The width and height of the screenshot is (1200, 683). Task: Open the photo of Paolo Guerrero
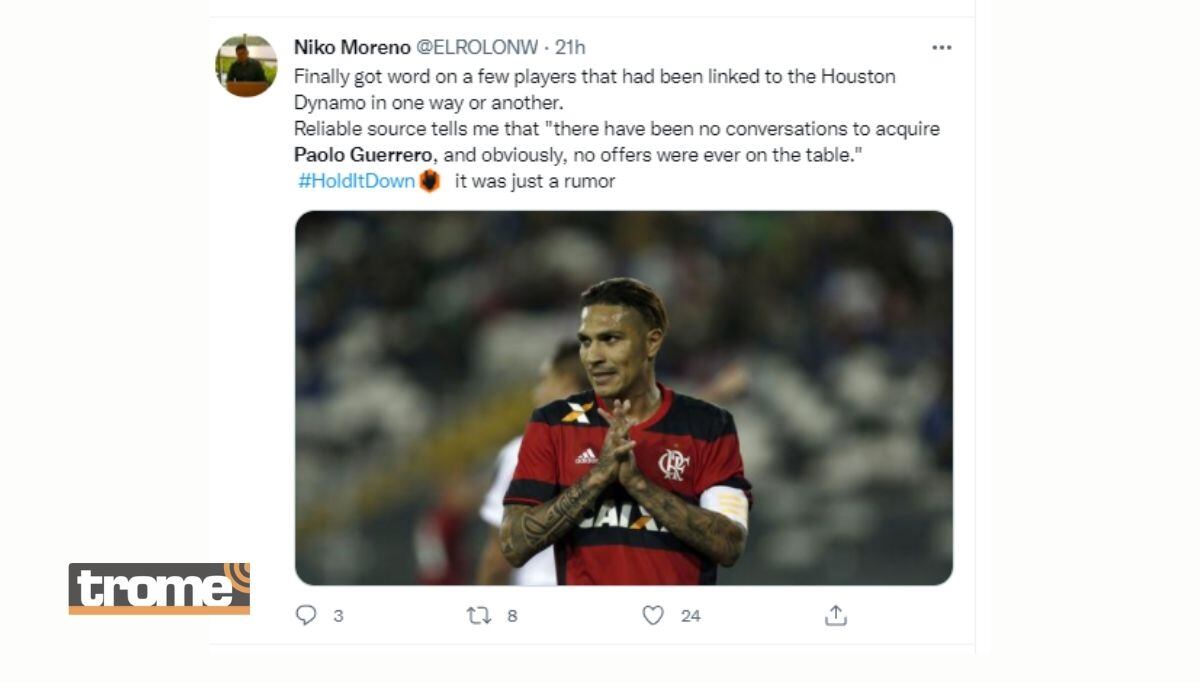coord(620,400)
